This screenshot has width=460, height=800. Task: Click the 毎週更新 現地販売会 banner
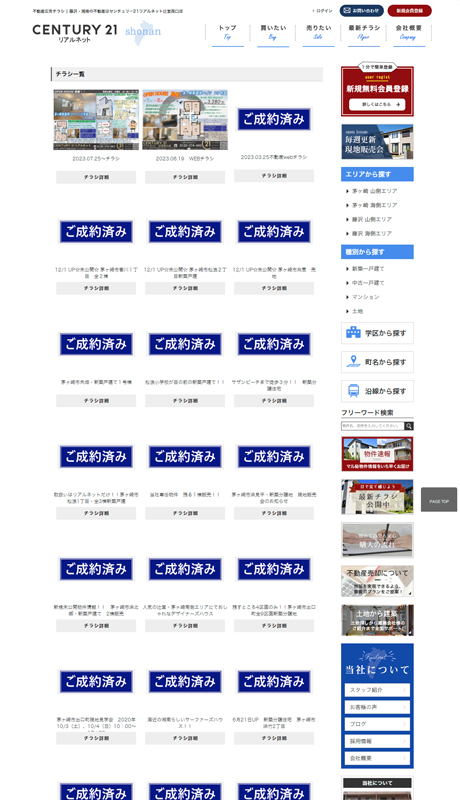(377, 142)
